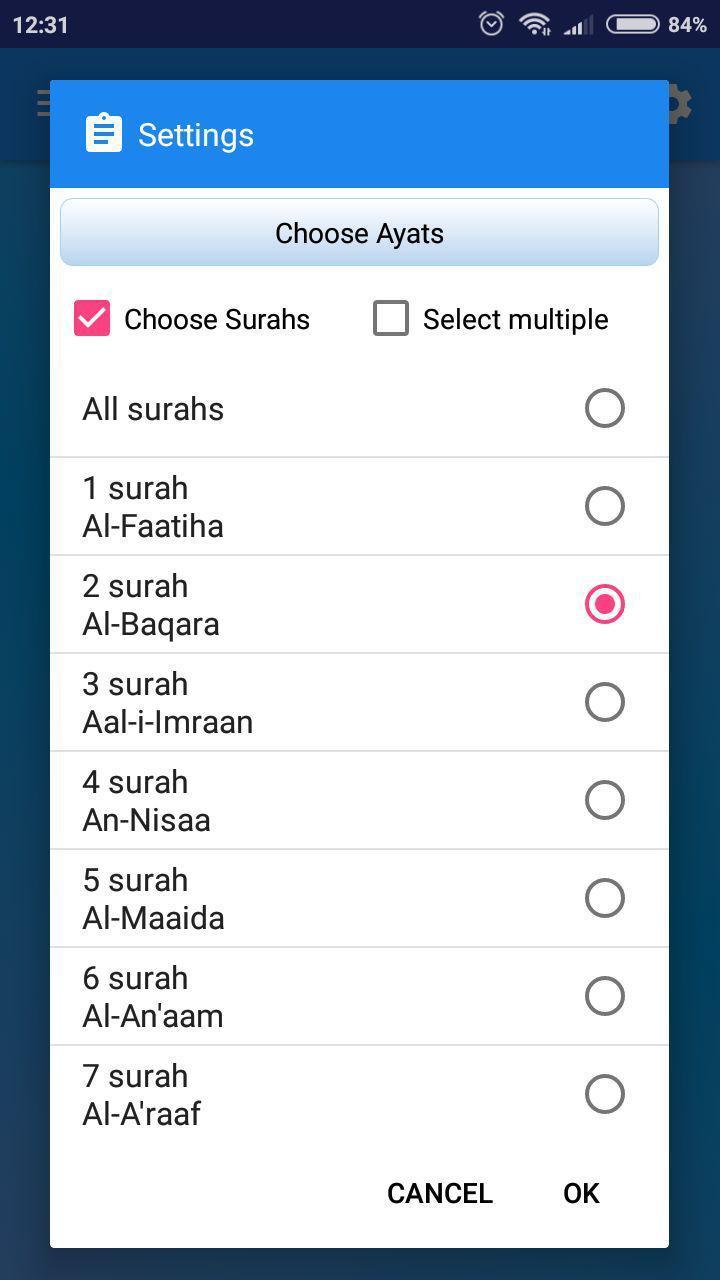Choose surah Al-Faatiha

[604, 506]
